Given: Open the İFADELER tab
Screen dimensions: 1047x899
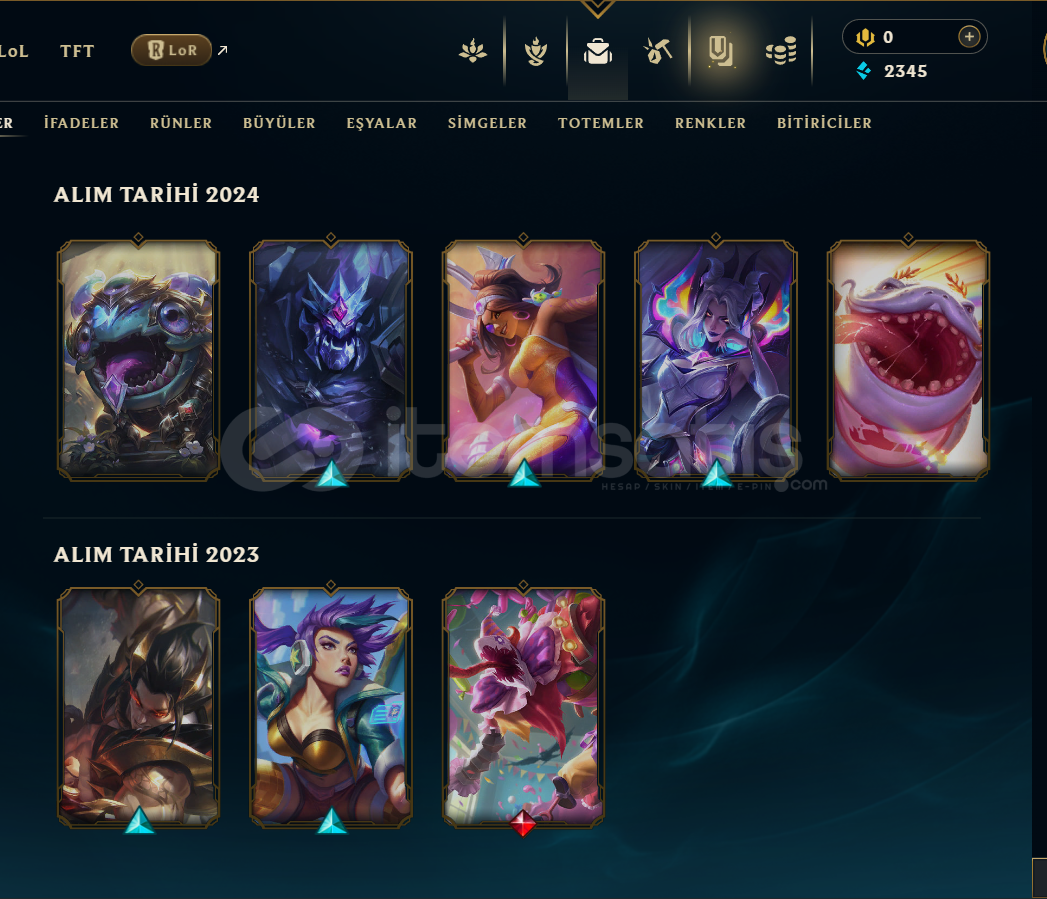Looking at the screenshot, I should [81, 123].
